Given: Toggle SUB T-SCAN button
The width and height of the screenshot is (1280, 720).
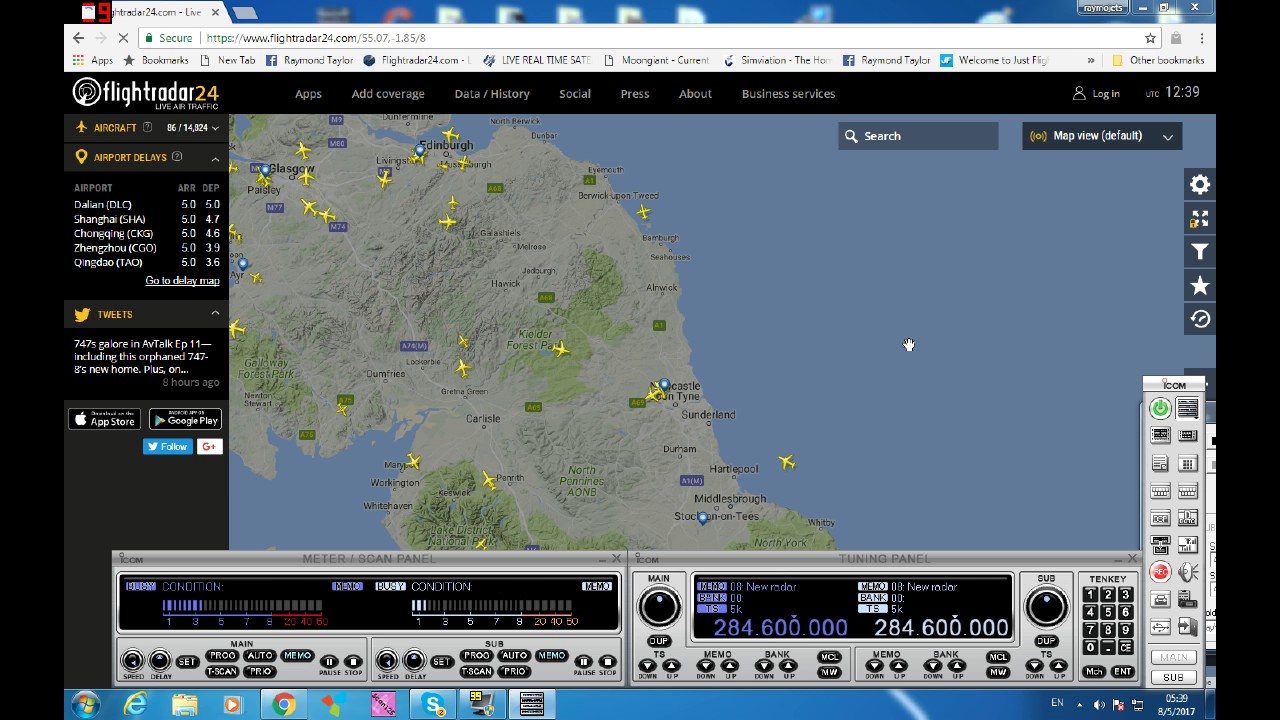Looking at the screenshot, I should coord(477,671).
